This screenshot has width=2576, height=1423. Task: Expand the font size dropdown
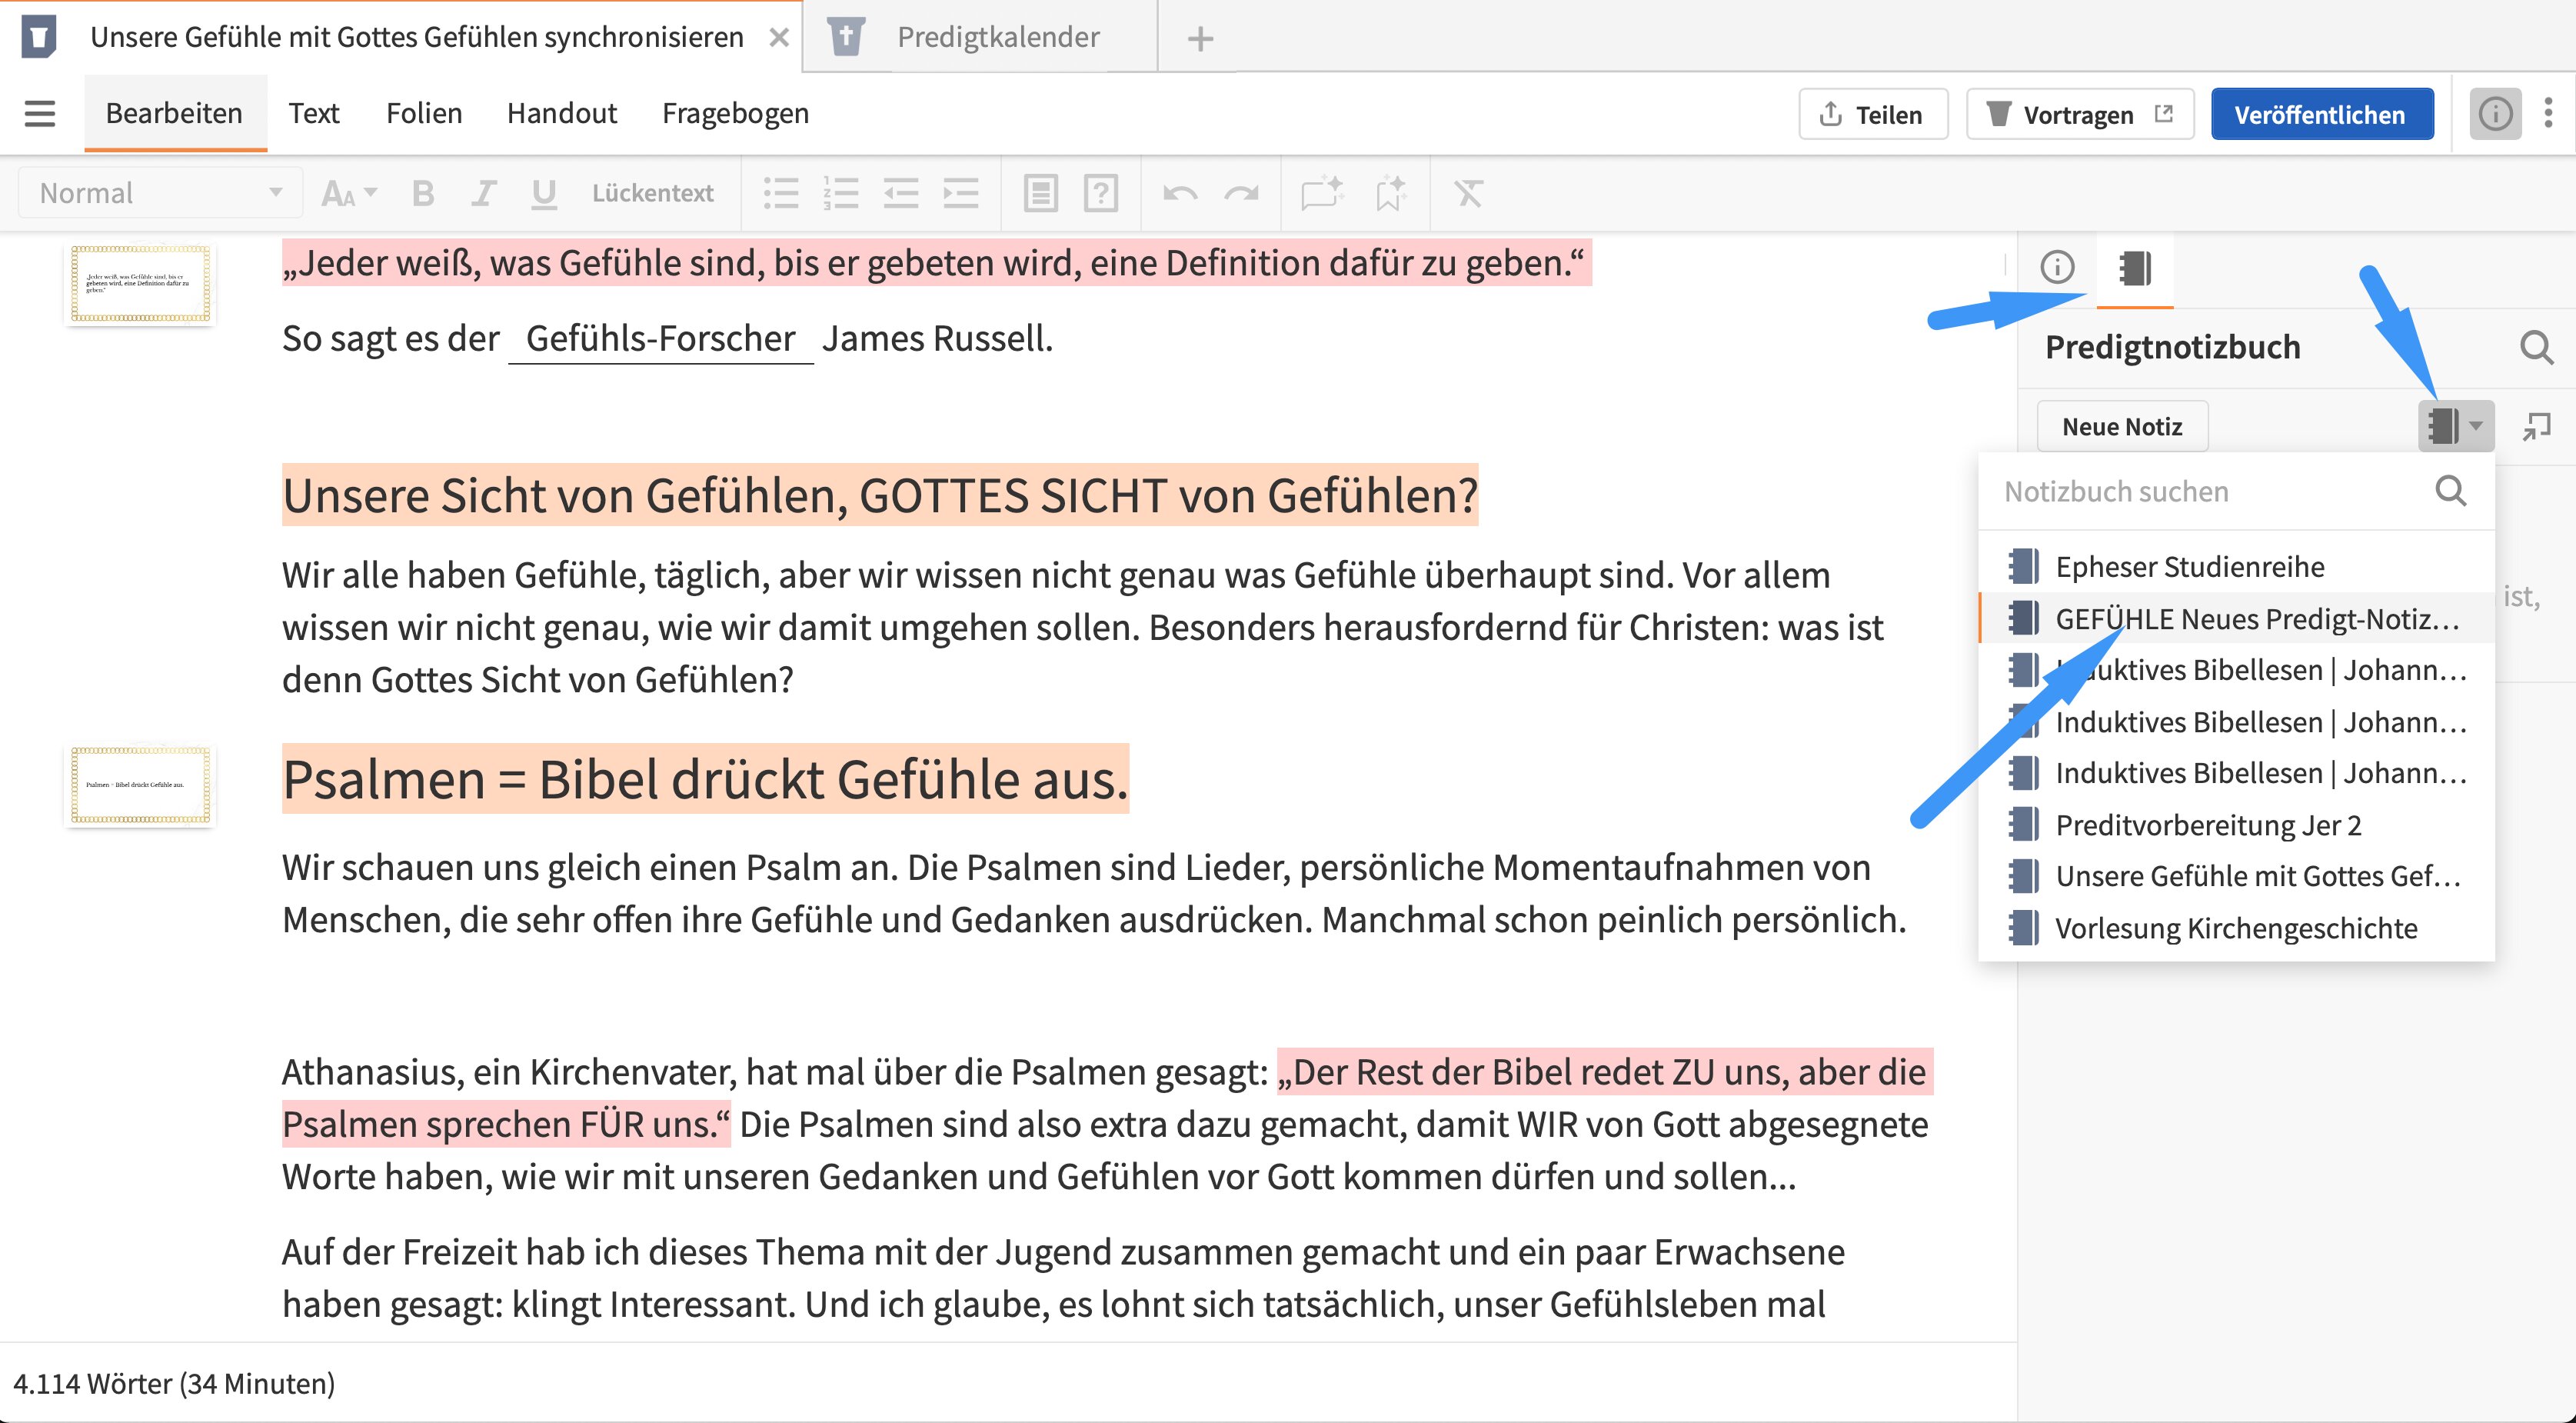348,193
